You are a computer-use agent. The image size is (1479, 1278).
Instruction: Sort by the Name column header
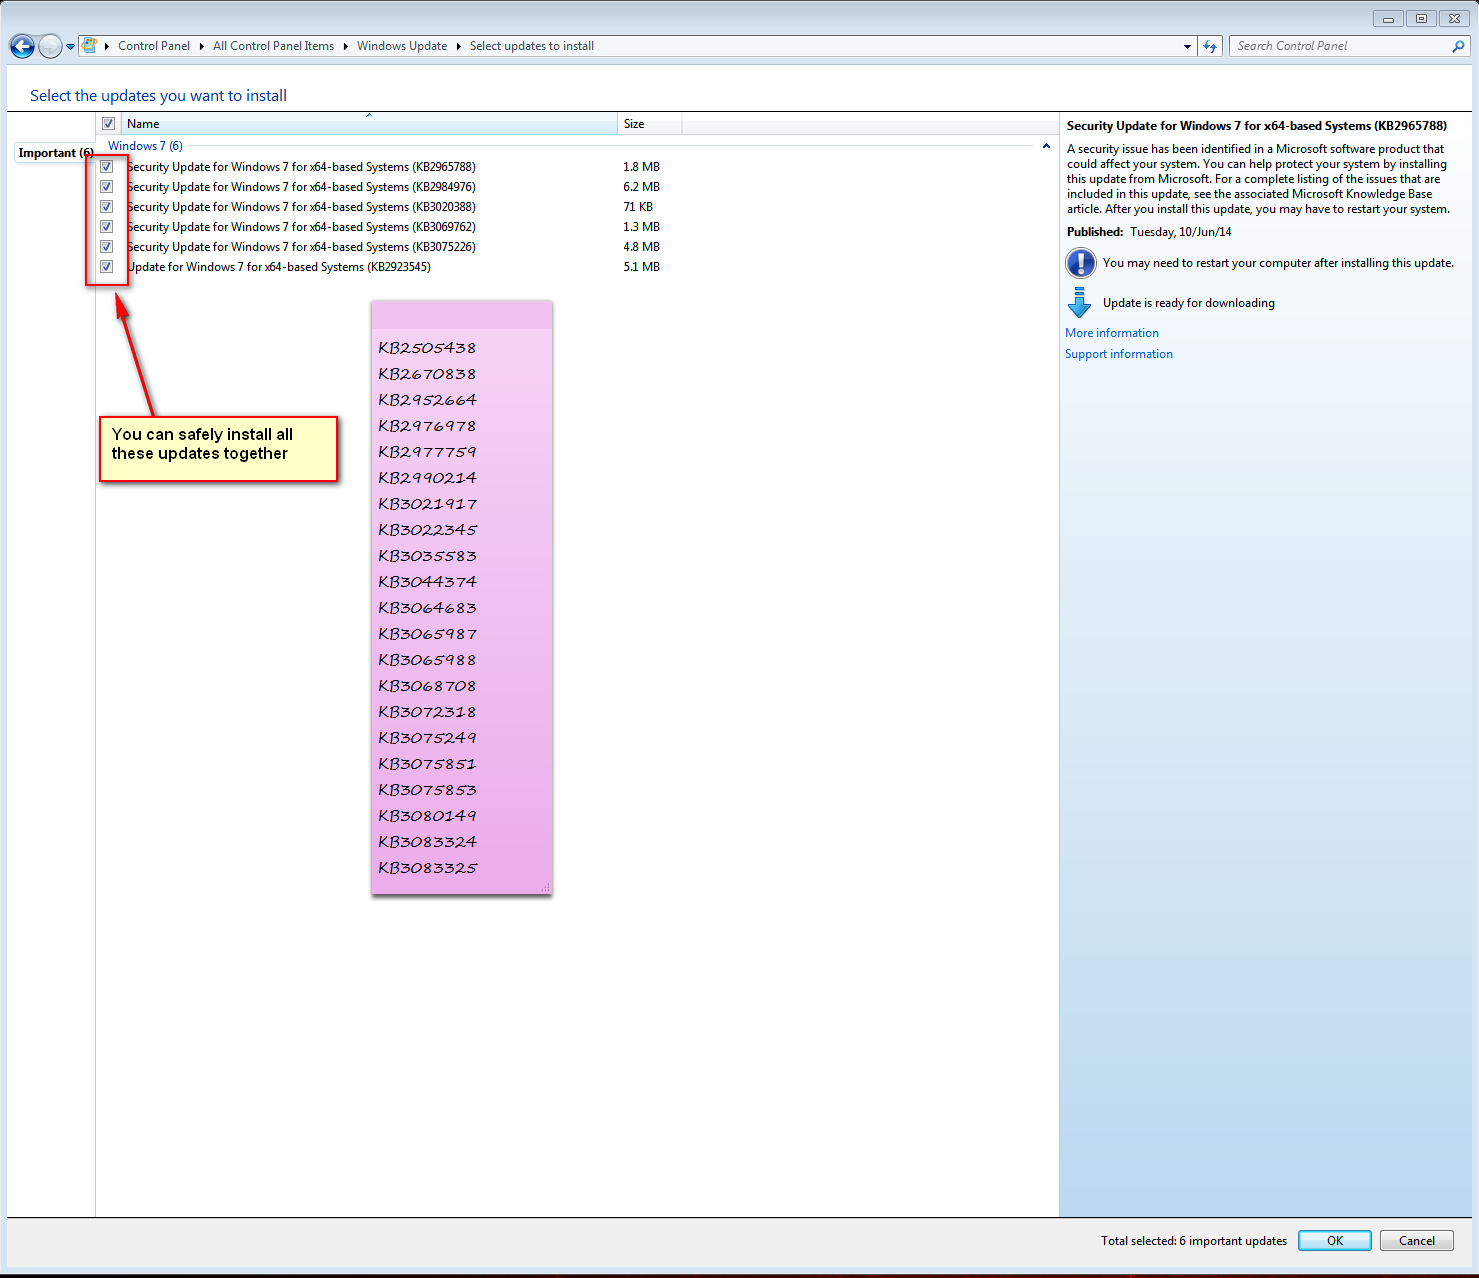coord(369,124)
